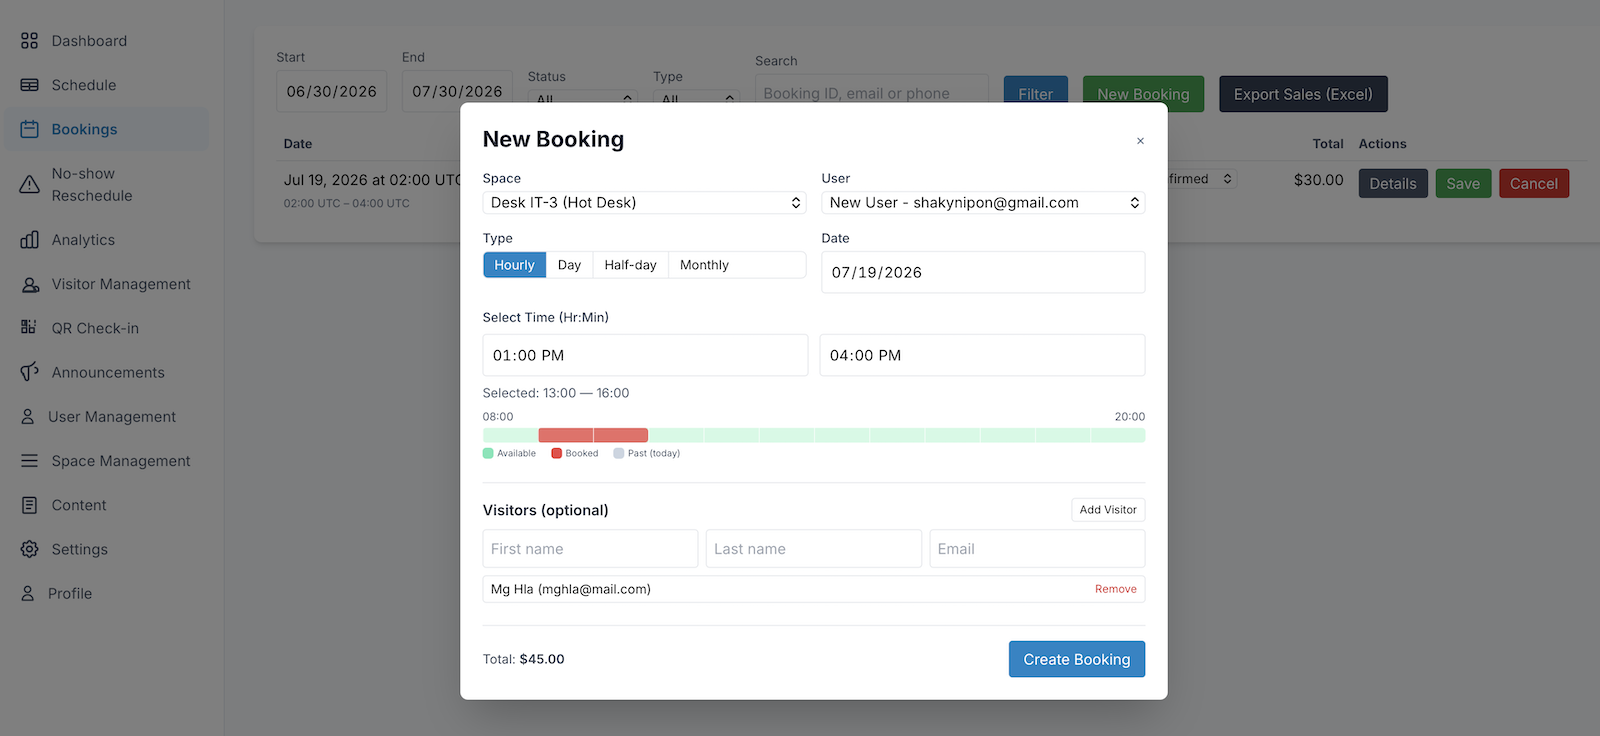Screen dimensions: 1600x736
Task: Click the Bookings calendar icon
Action: (x=29, y=129)
